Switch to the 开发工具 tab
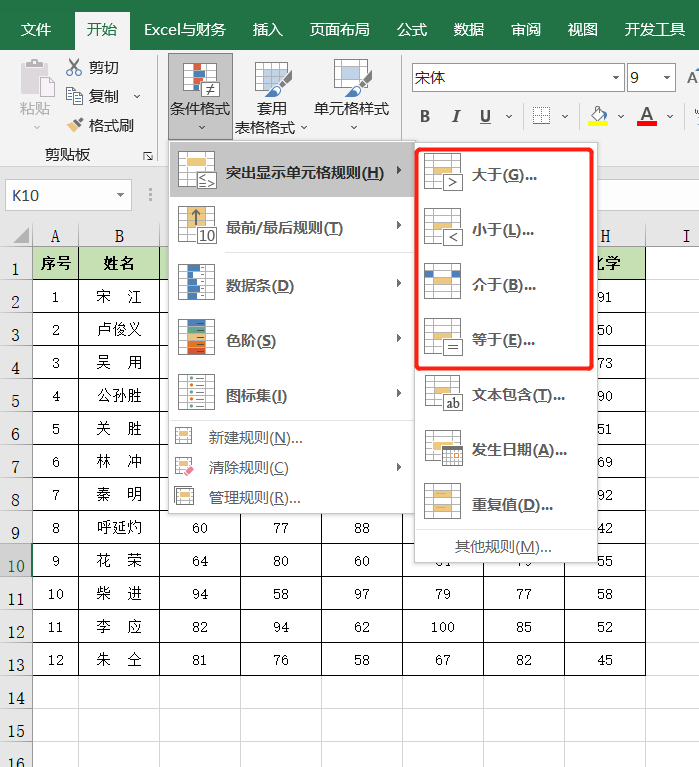699x767 pixels. click(654, 30)
